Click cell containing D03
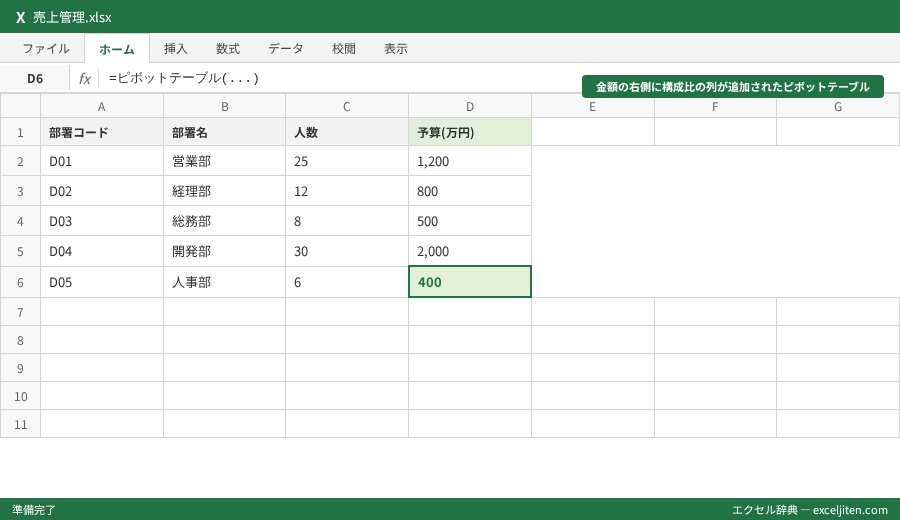The image size is (900, 520). (102, 220)
